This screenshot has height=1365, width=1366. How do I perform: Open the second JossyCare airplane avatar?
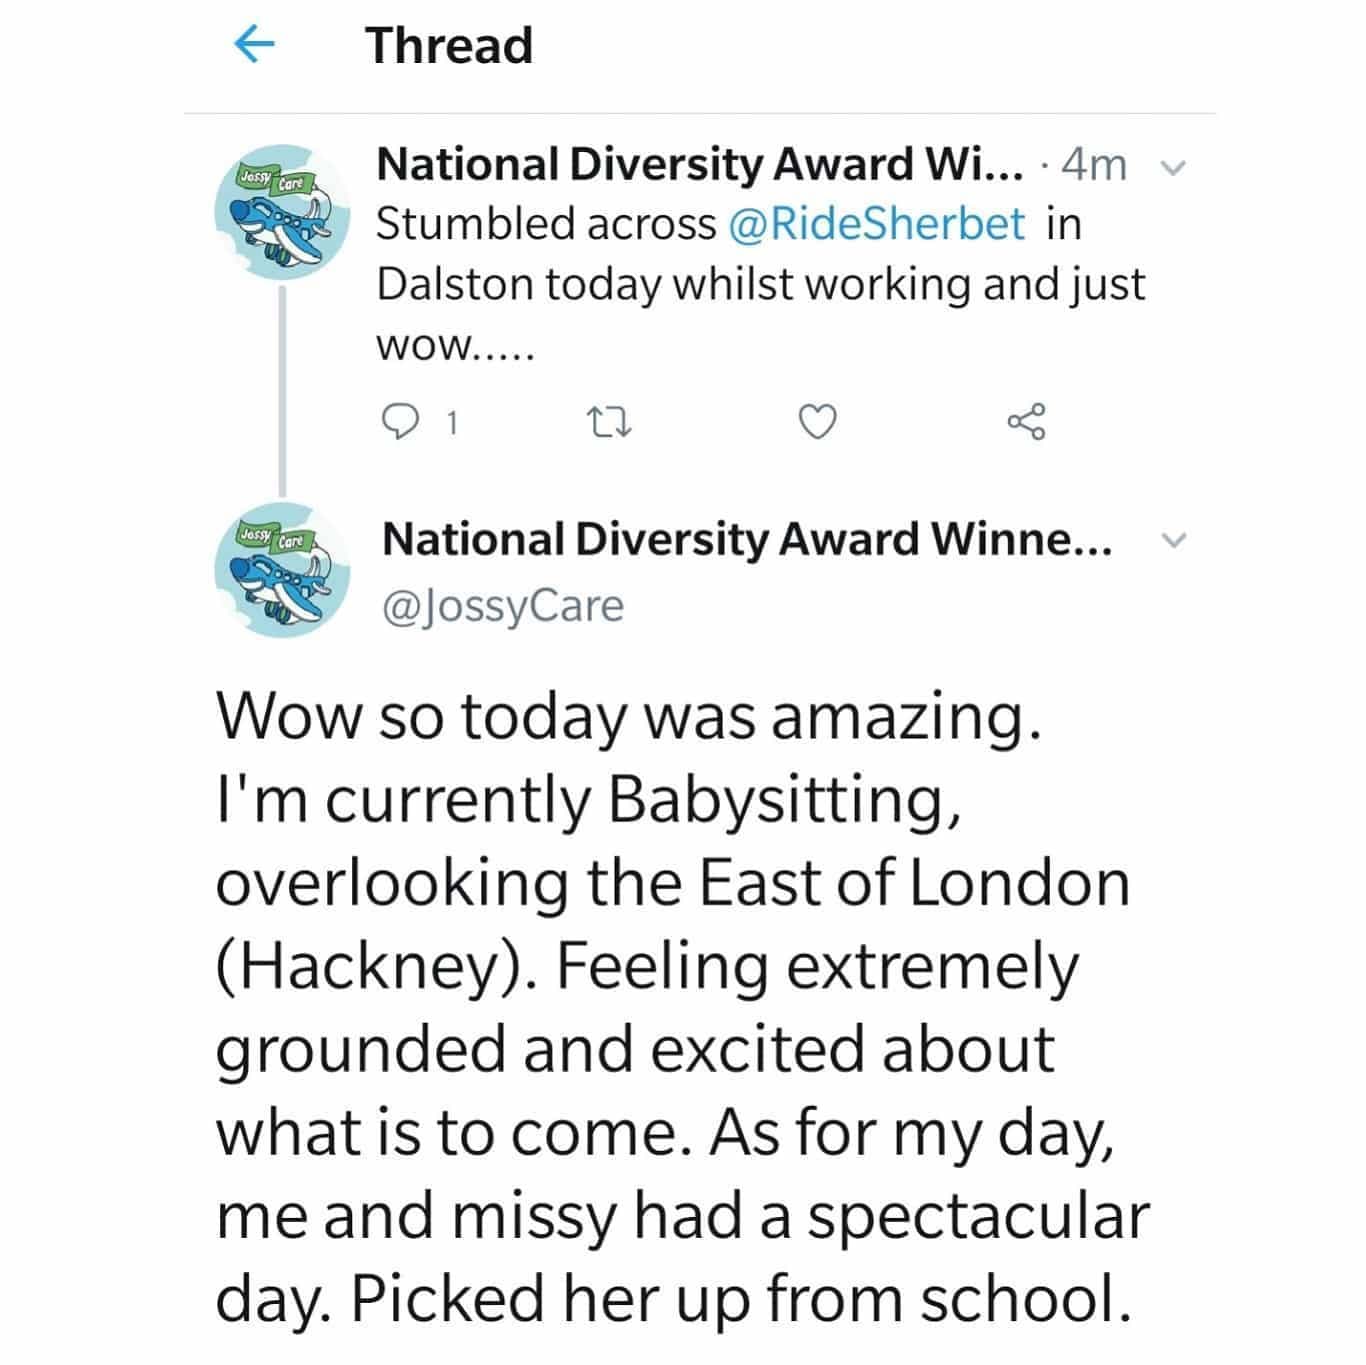[x=282, y=571]
